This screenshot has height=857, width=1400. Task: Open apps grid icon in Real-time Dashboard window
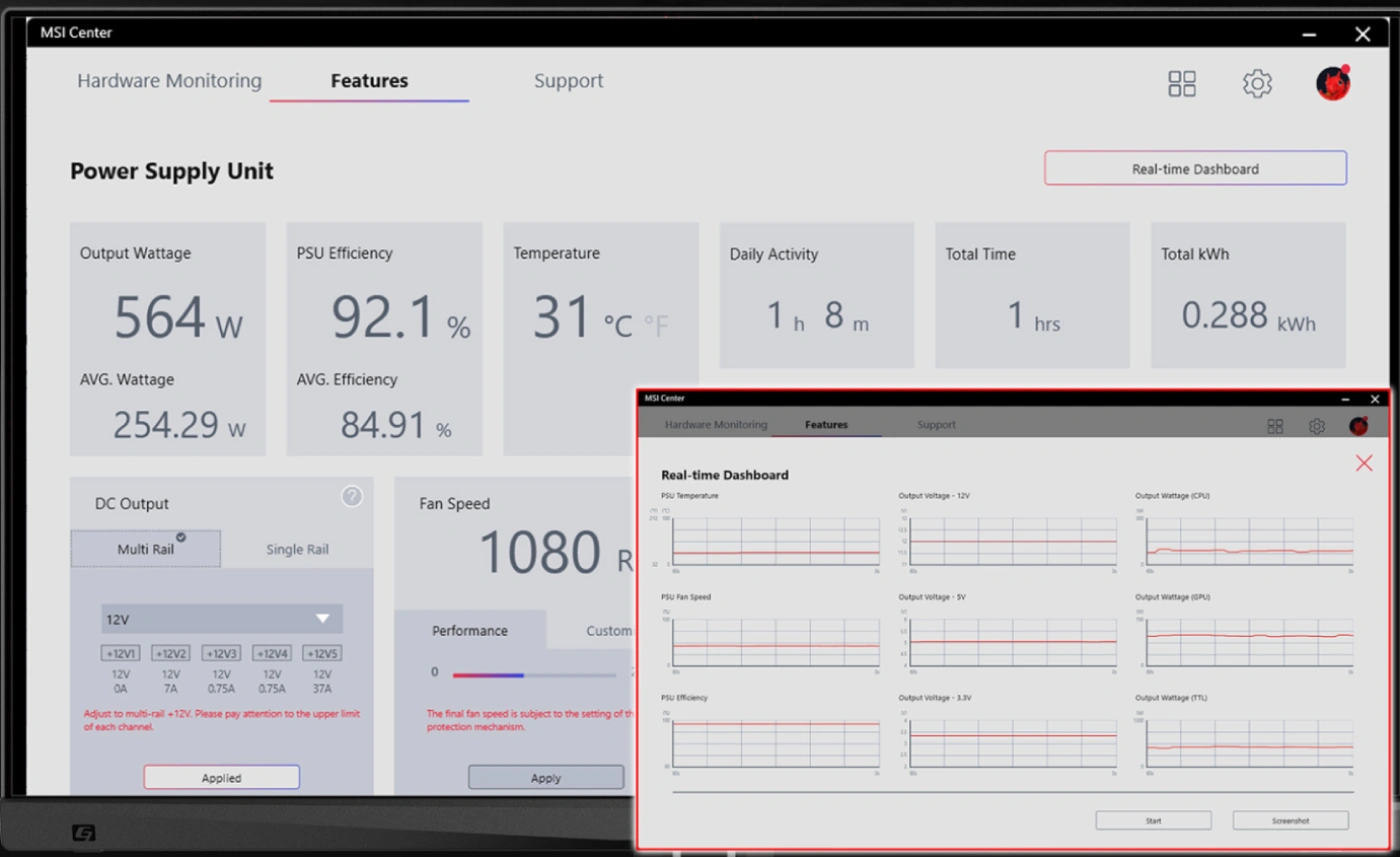[1275, 426]
